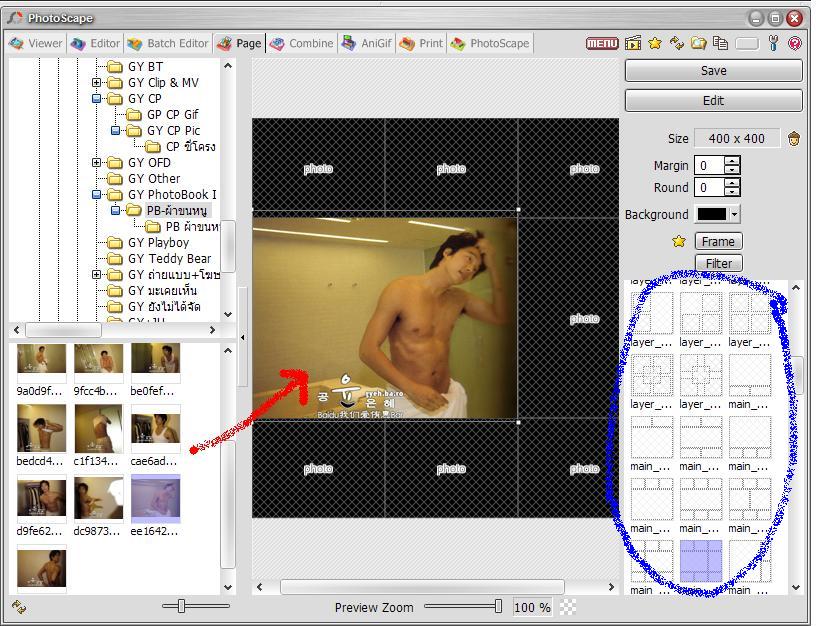Viewport: 838px width, 626px height.
Task: Click the folder icon of GY Playboy
Action: click(x=114, y=243)
